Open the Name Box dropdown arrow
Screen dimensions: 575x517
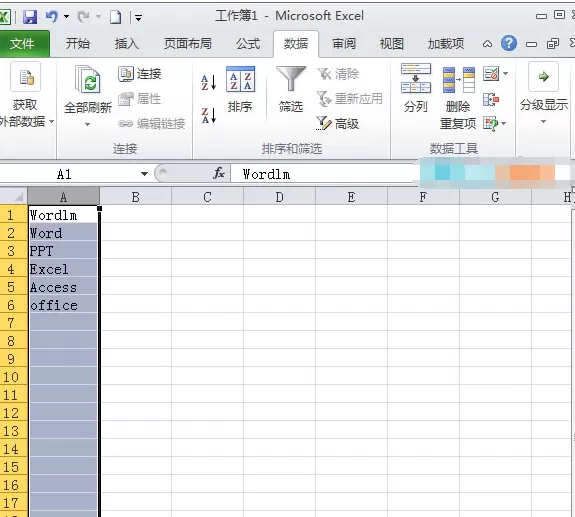coord(144,174)
